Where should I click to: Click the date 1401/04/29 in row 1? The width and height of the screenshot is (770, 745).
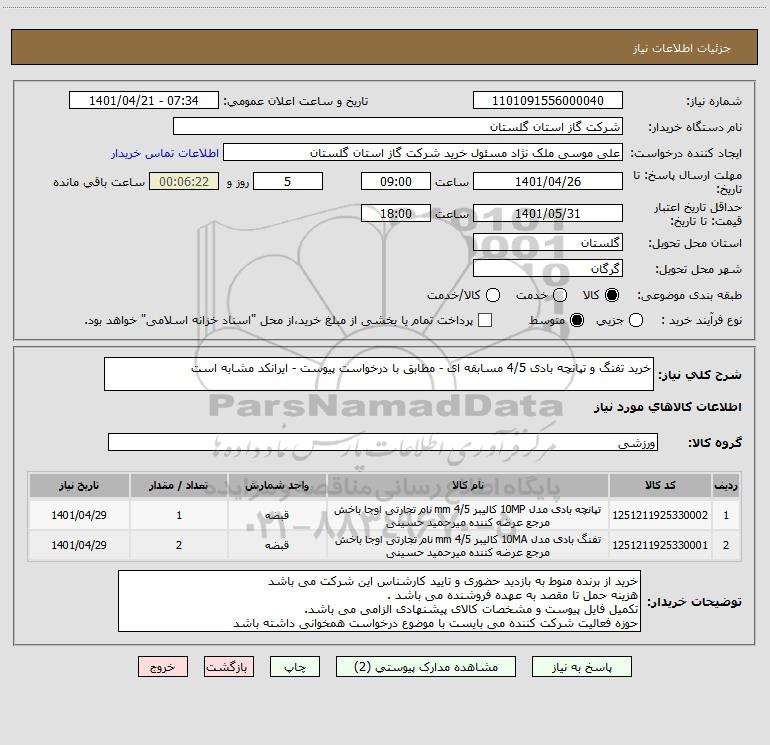coord(79,515)
